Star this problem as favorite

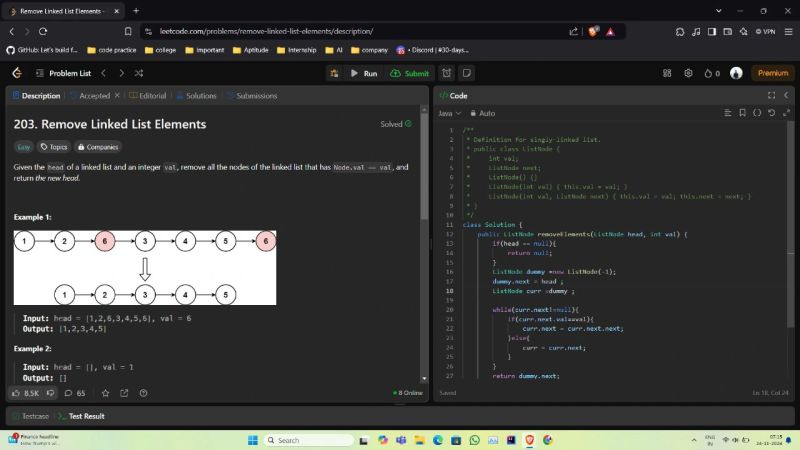click(103, 393)
